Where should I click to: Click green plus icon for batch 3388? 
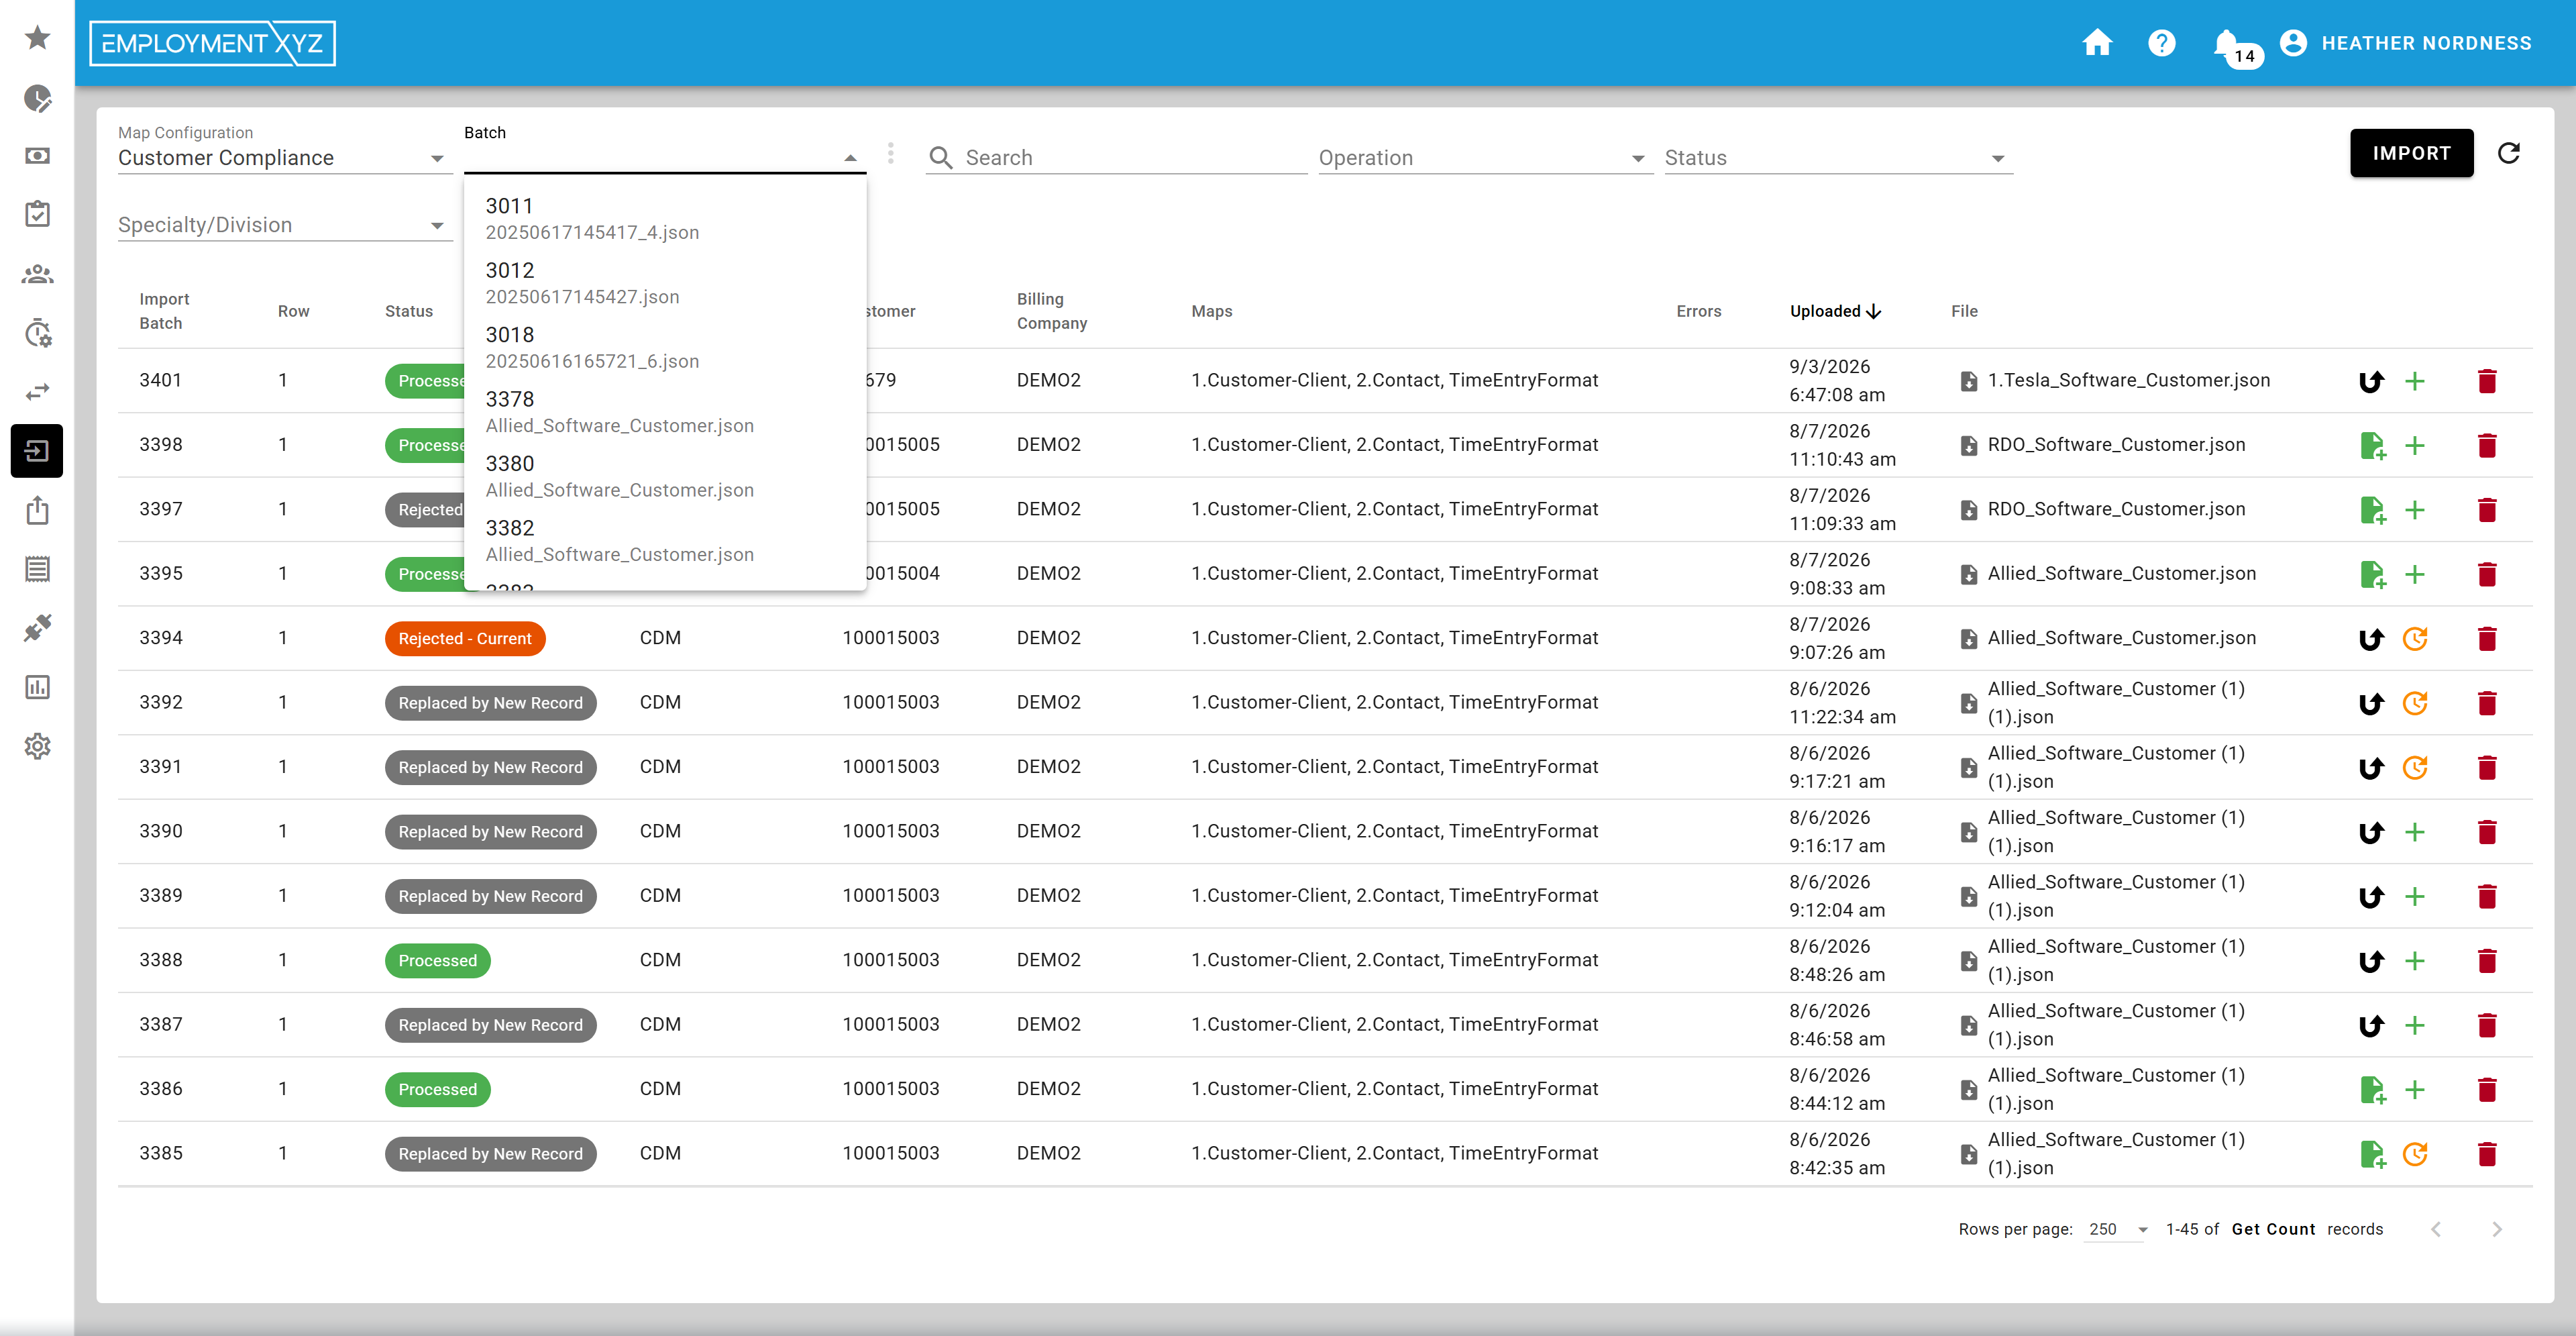click(x=2415, y=961)
